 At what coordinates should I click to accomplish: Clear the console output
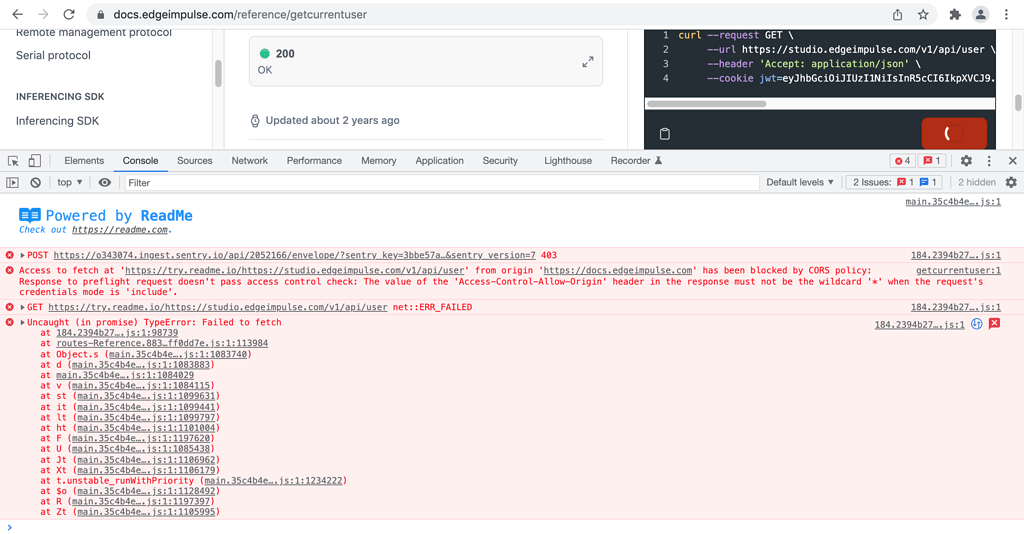(x=35, y=183)
